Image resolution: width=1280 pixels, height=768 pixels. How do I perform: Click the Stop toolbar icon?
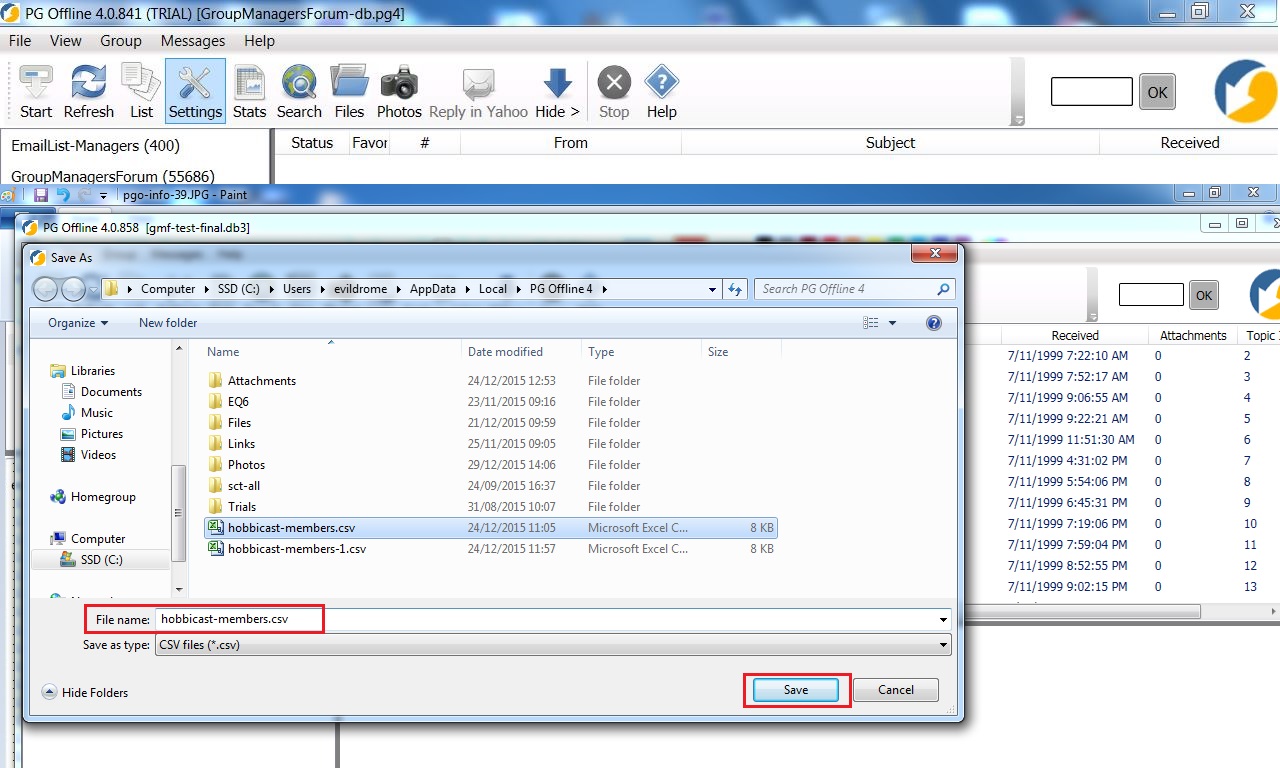(x=614, y=91)
